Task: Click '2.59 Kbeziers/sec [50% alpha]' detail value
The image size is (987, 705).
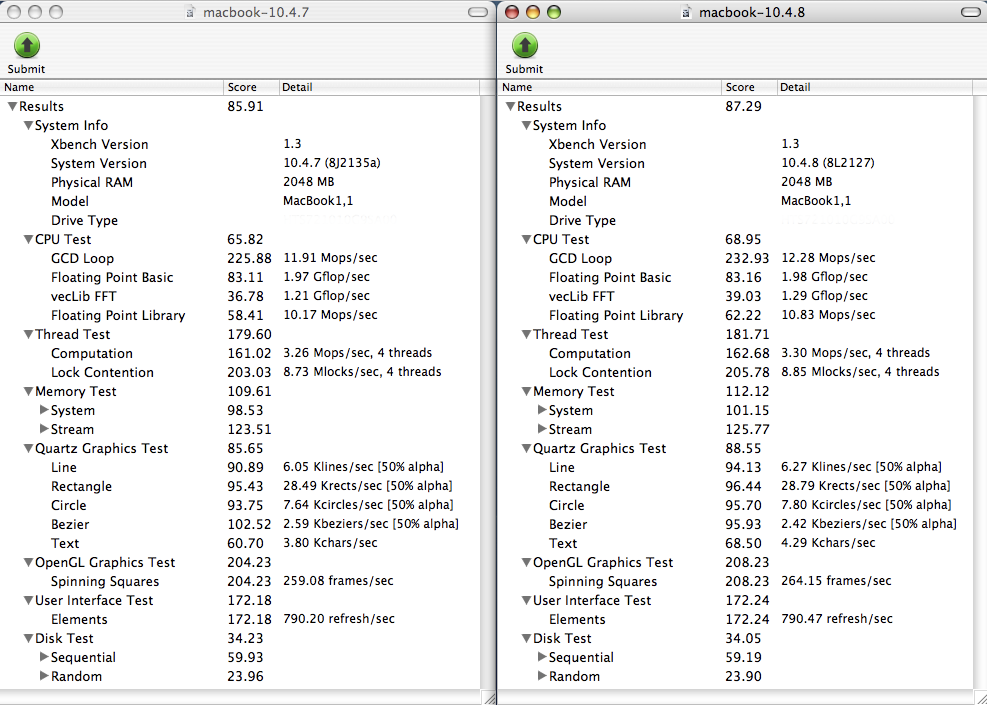Action: pos(371,524)
